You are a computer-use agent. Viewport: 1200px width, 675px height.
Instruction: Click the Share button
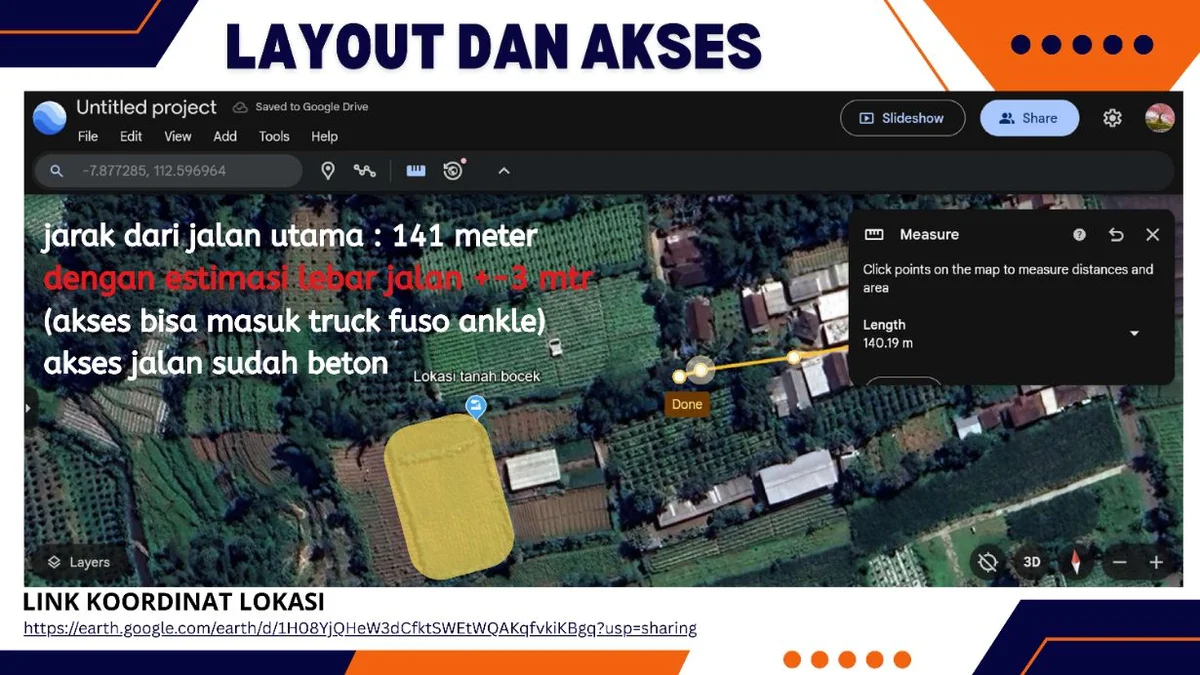click(x=1029, y=118)
